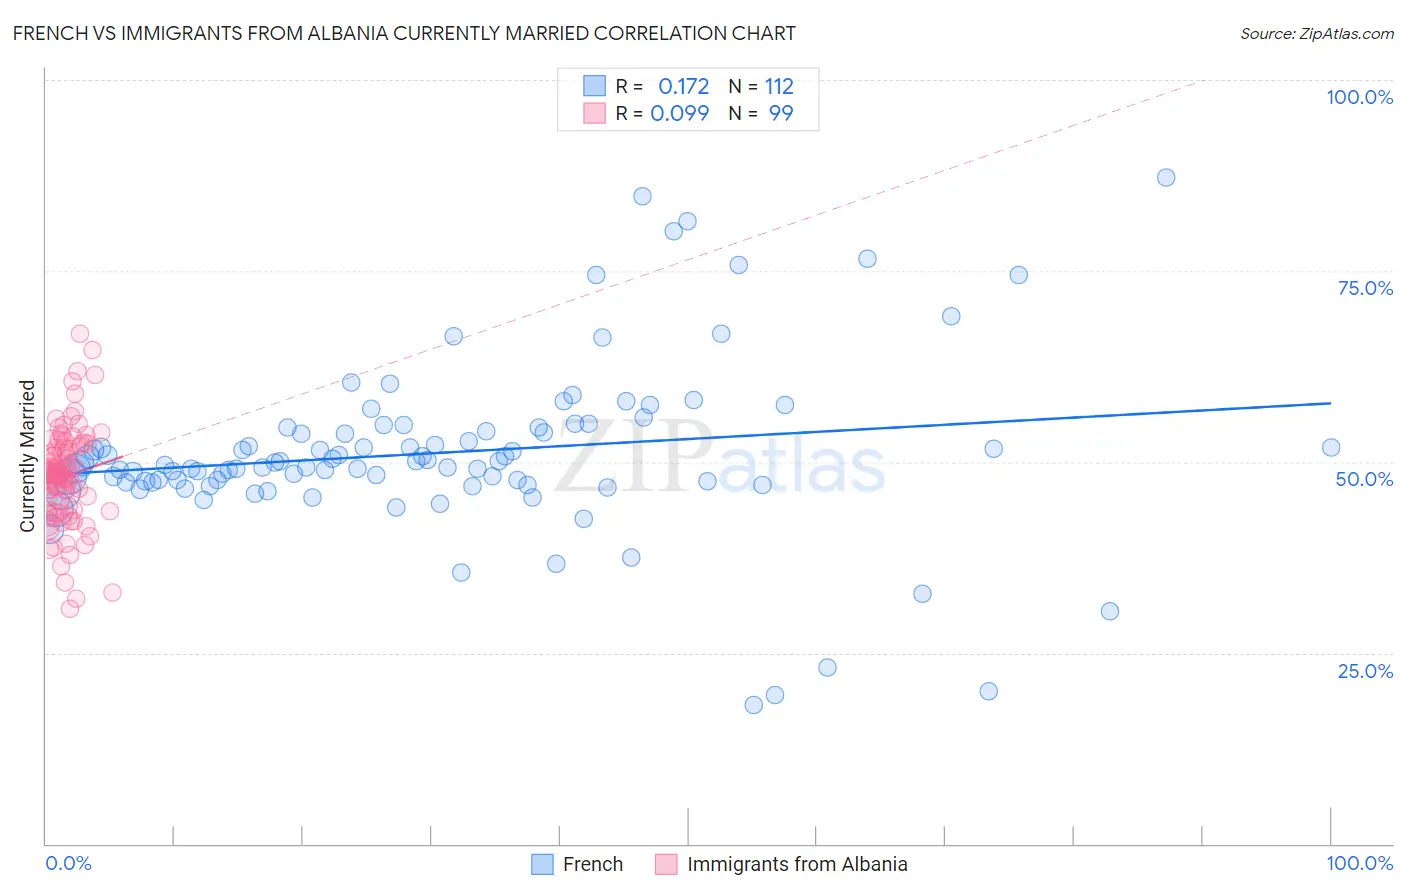Screen dimensions: 1406x892
Task: Toggle the French series legend label
Action: coord(593,864)
